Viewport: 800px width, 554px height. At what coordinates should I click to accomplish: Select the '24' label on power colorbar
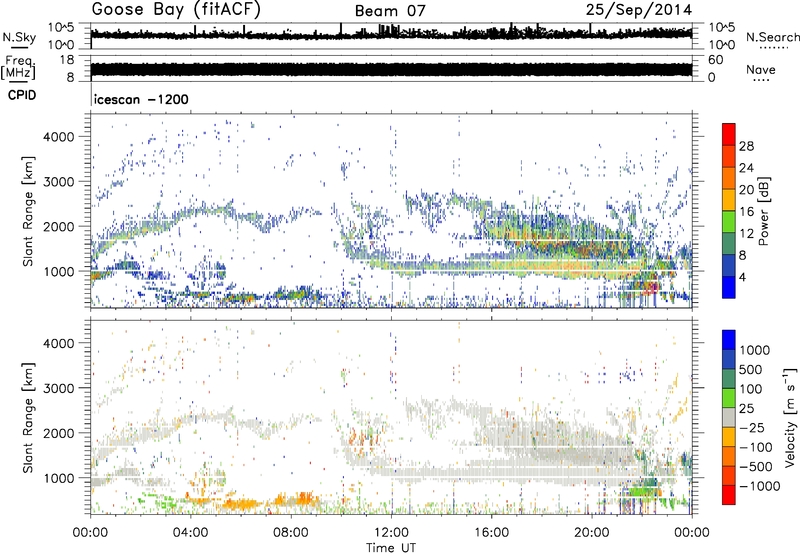(746, 168)
